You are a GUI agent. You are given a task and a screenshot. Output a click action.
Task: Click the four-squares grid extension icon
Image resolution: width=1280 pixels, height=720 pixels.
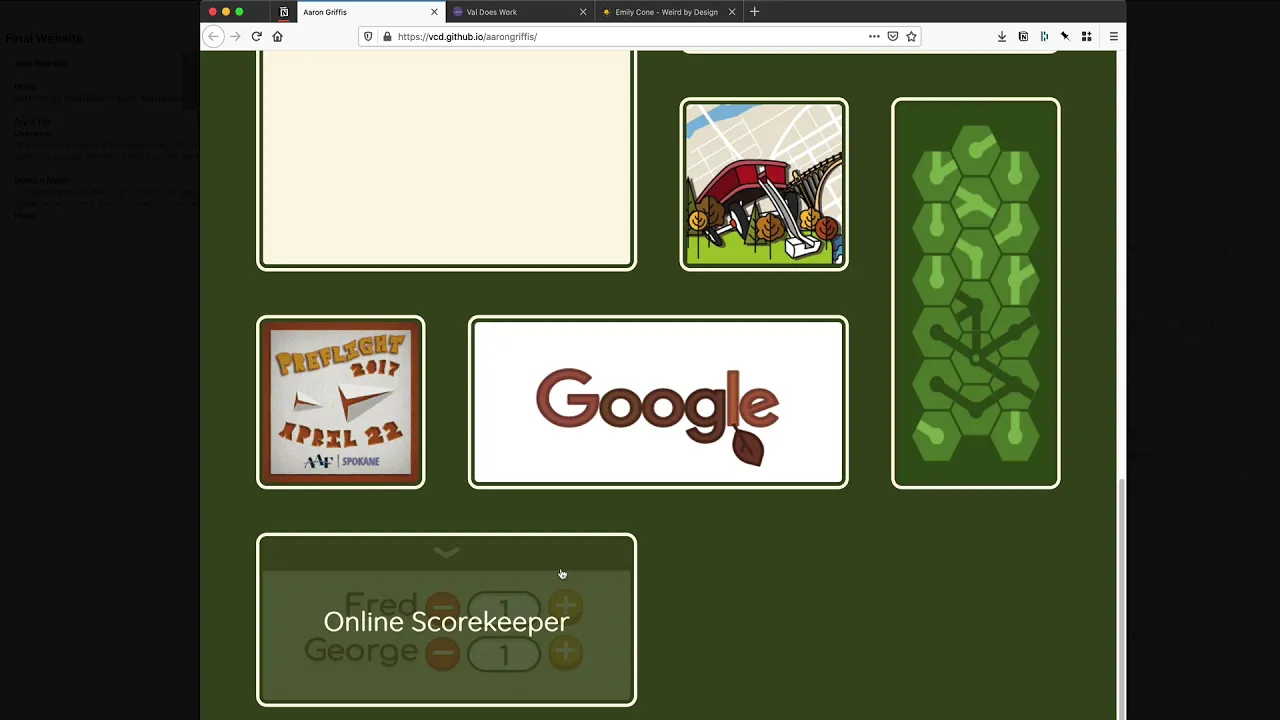coord(1086,36)
